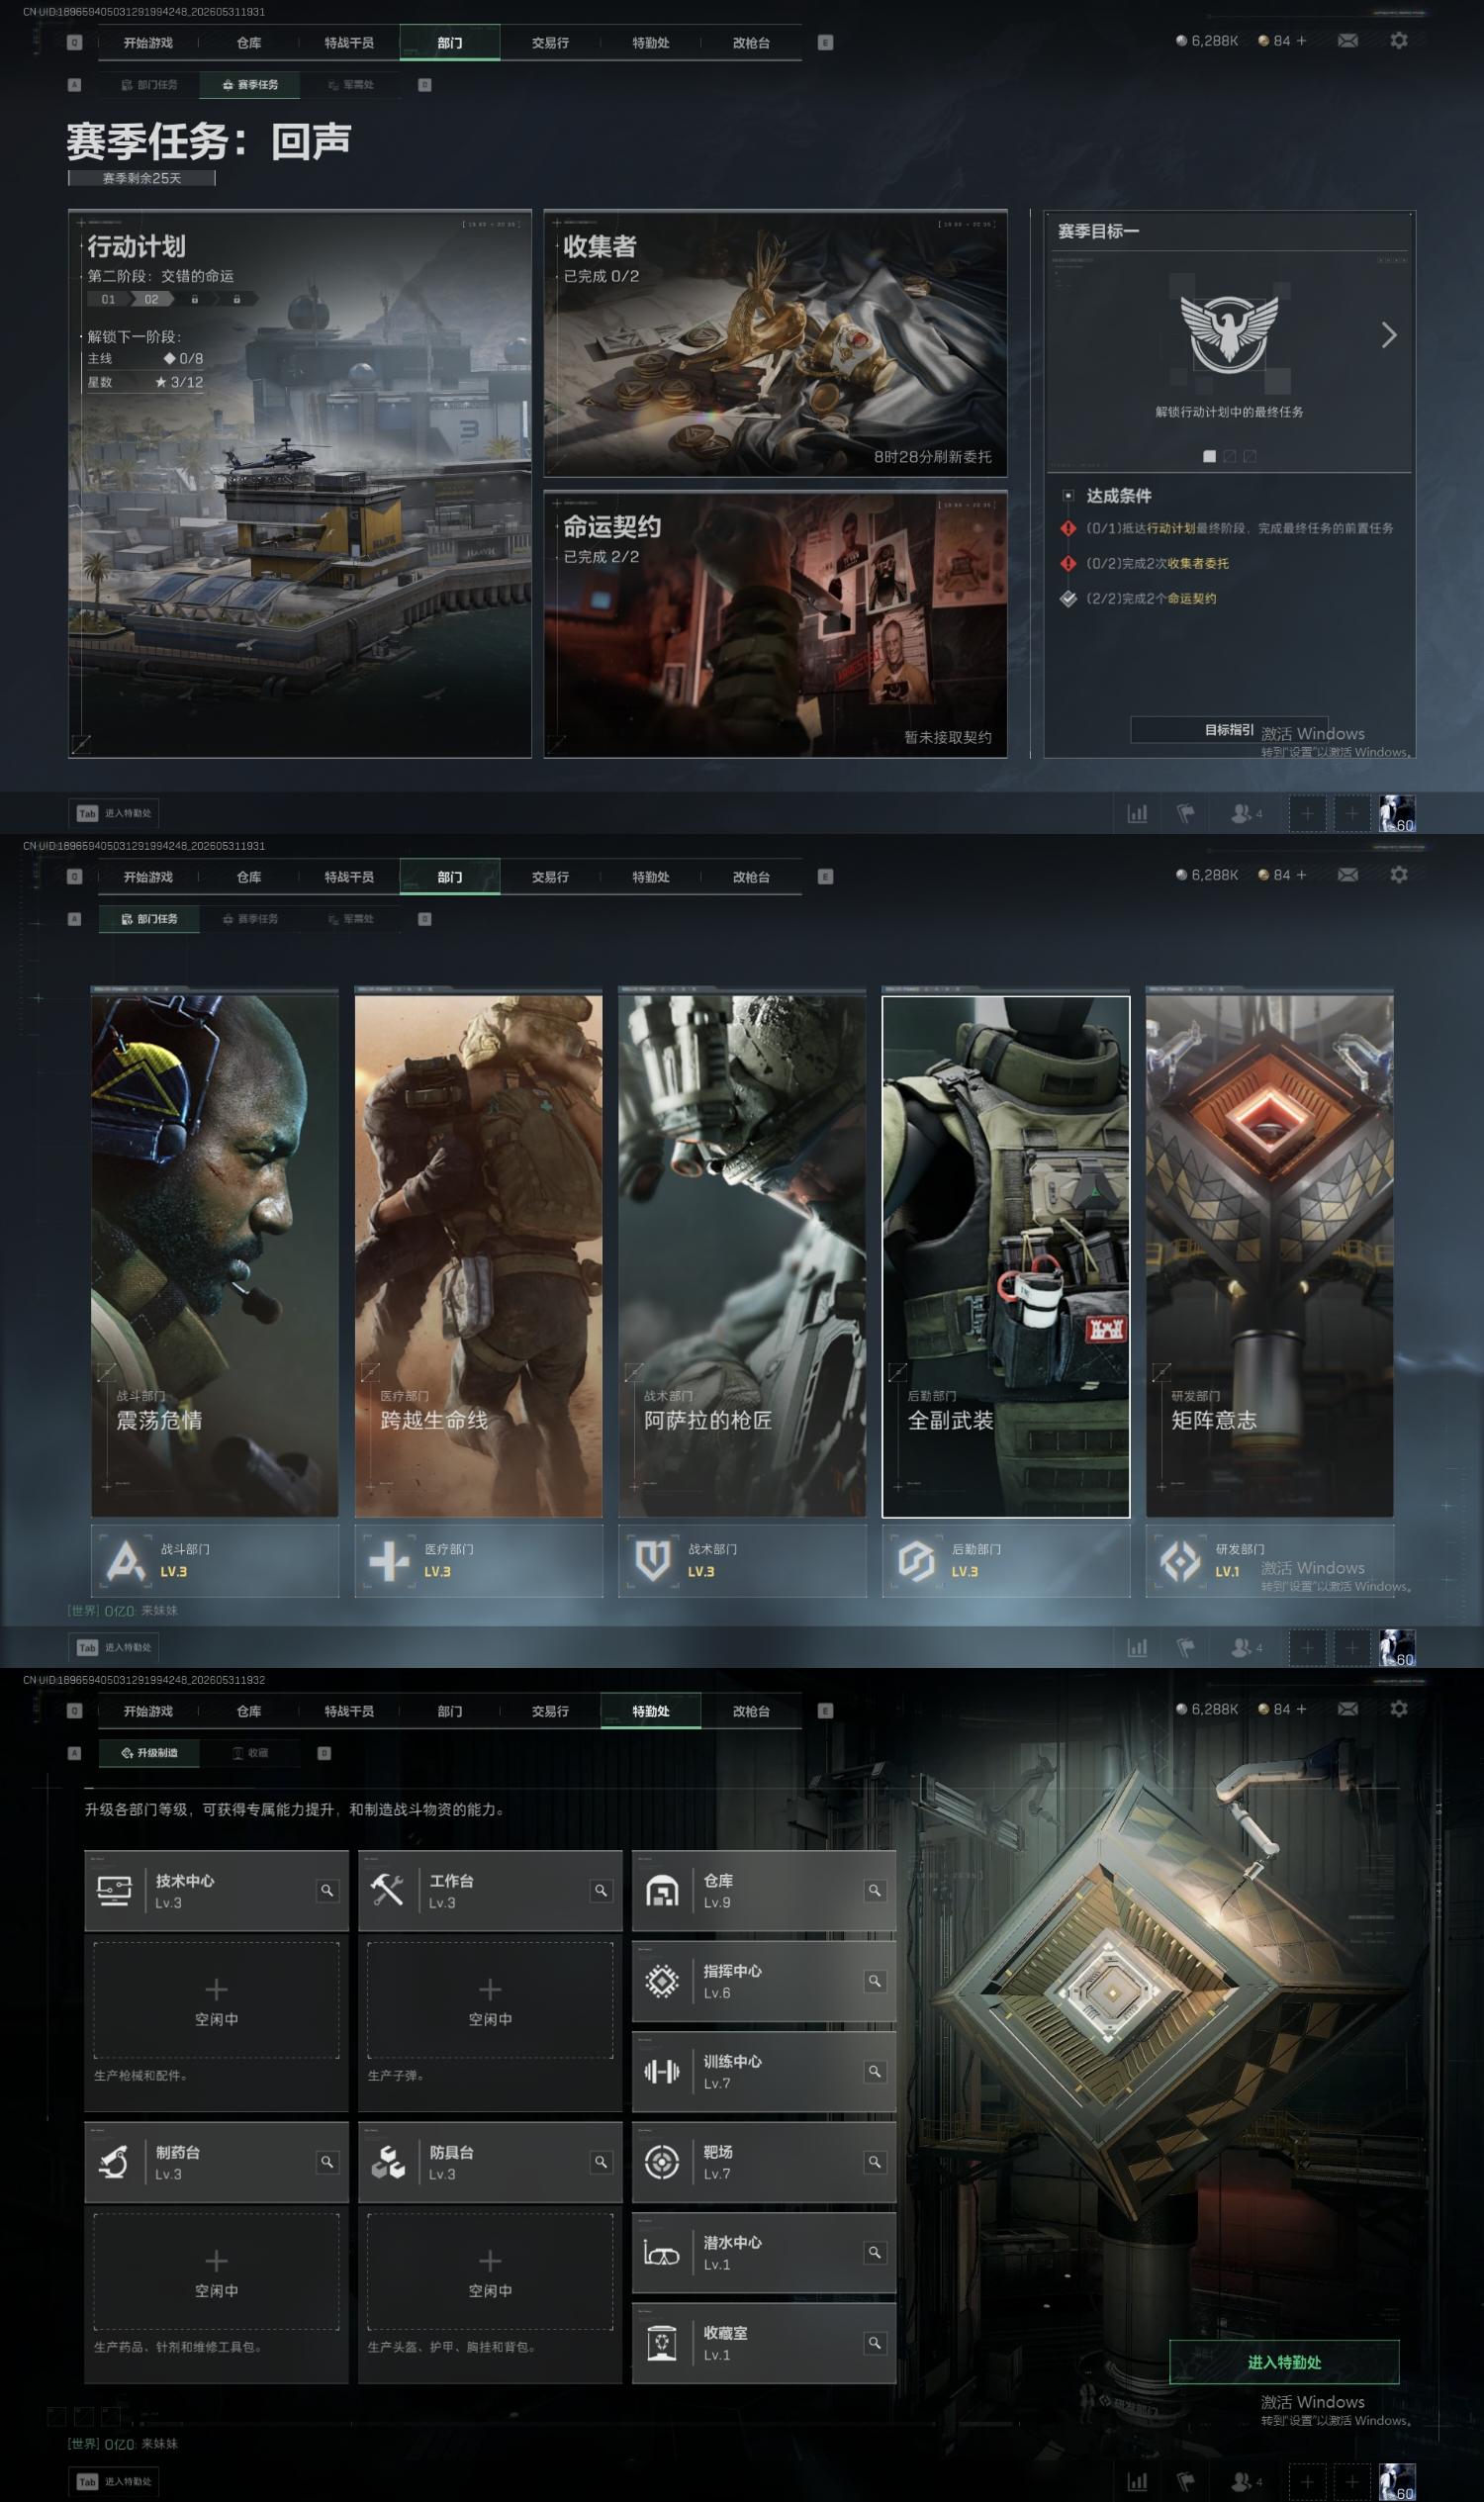Click the magnifier icon on the 工作台 row
Screen dimensions: 1484x2502
coord(601,1890)
